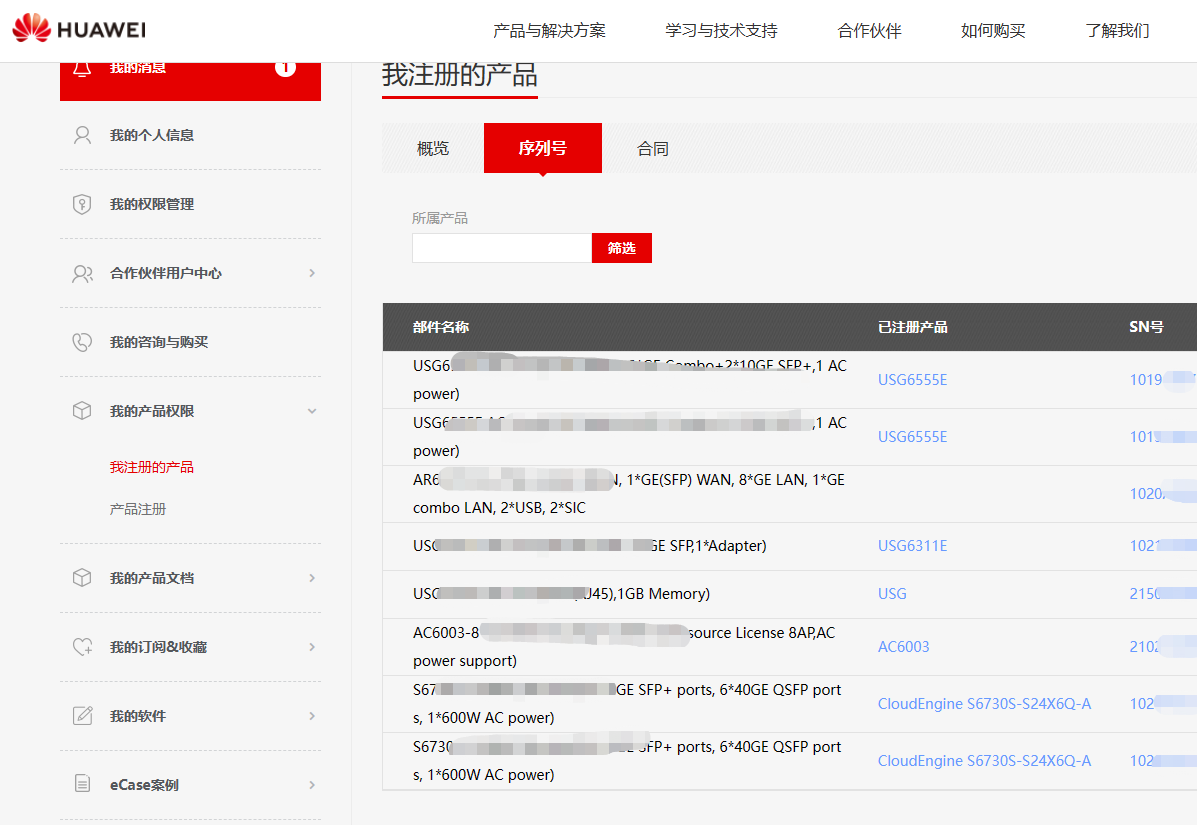The image size is (1197, 825).
Task: Switch to the 概览 tab
Action: tap(433, 149)
